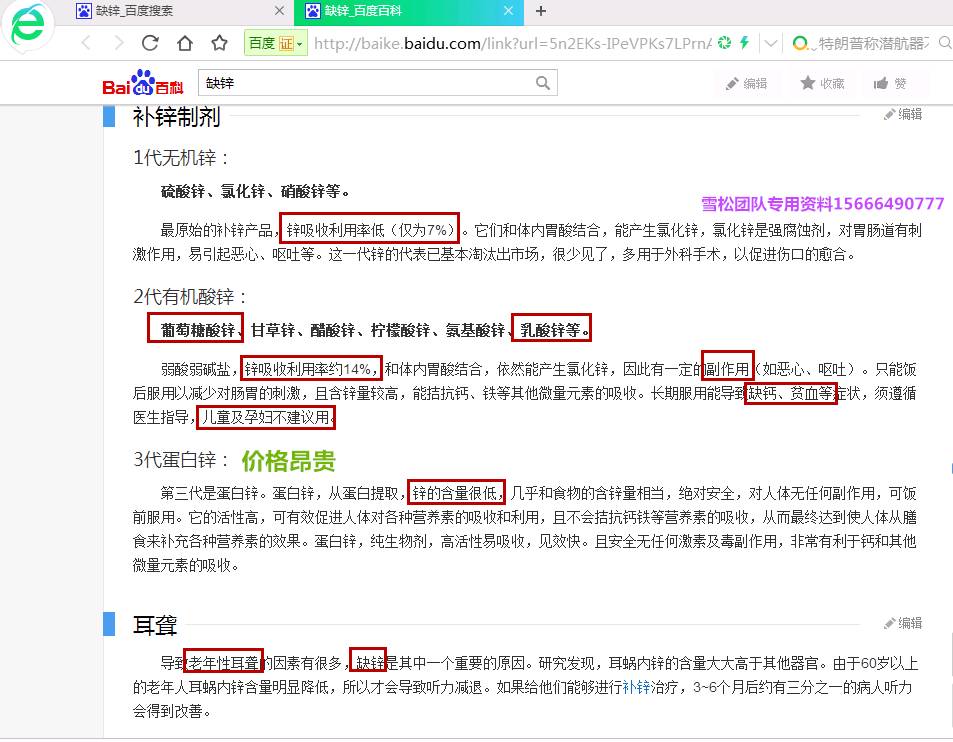This screenshot has width=953, height=742.
Task: Expand the 百度 badge dropdown arrow
Action: 299,45
